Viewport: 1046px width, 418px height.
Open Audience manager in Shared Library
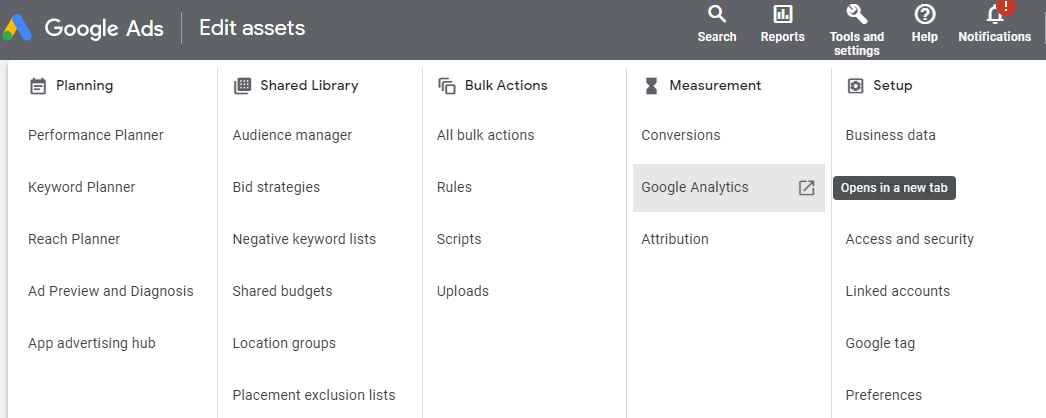coord(292,135)
